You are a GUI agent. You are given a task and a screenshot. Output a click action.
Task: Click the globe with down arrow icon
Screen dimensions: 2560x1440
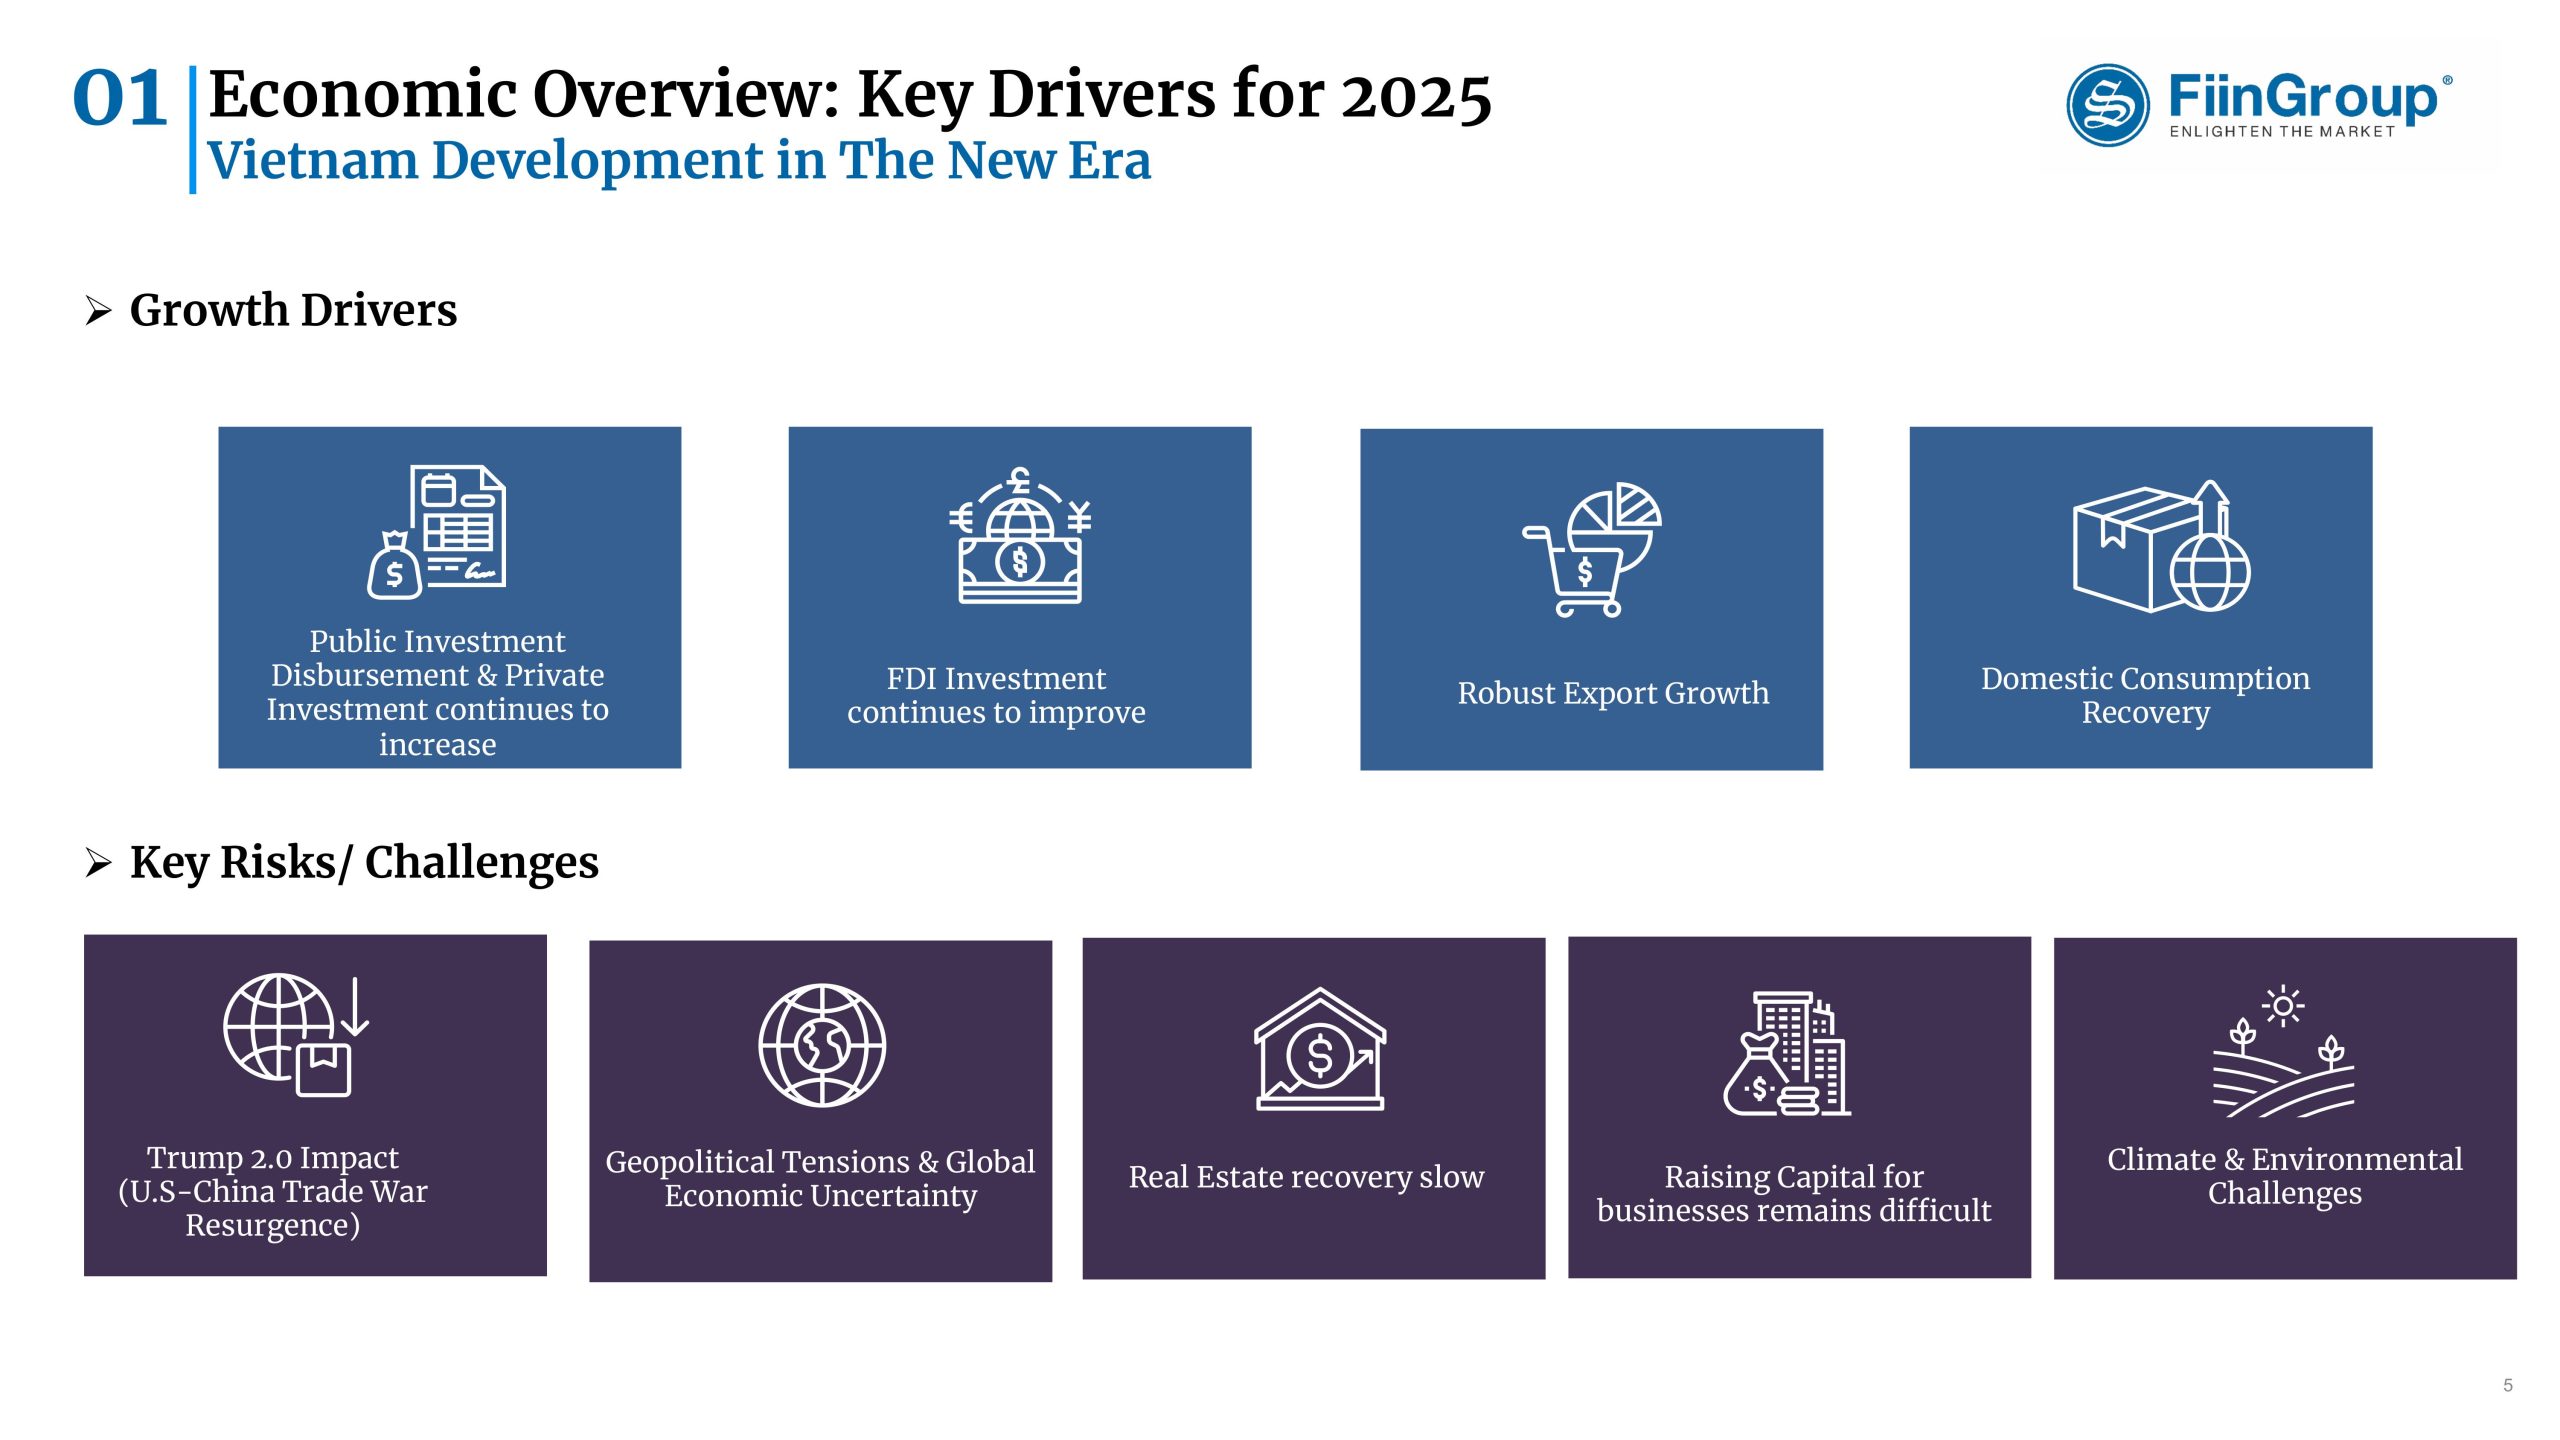(x=296, y=1035)
